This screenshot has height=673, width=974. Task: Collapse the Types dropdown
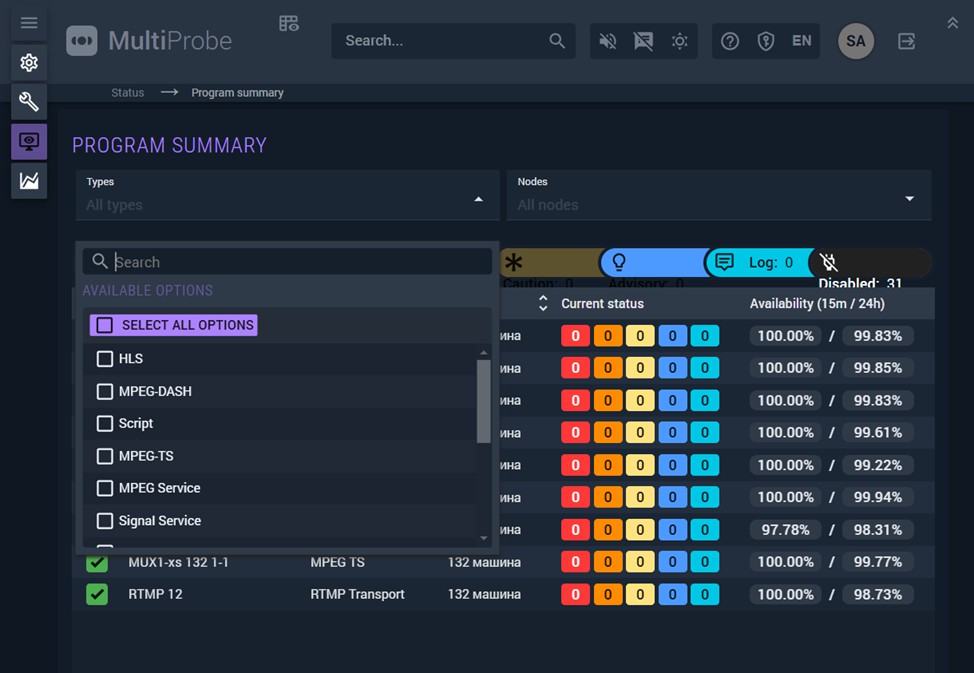479,200
